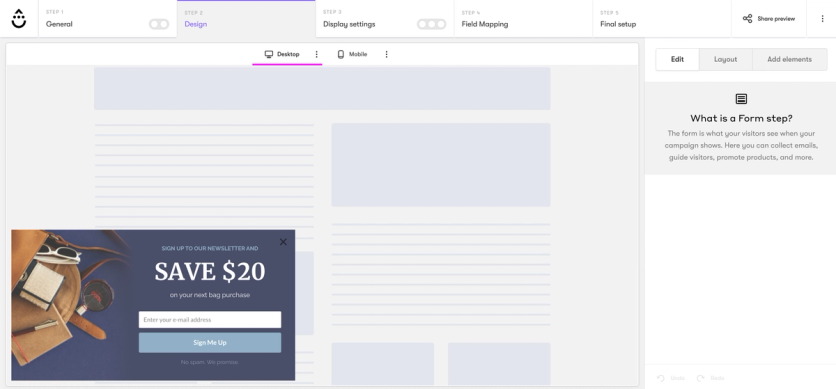Go to Step 3 Display settings
Image resolution: width=836 pixels, height=389 pixels.
point(385,19)
